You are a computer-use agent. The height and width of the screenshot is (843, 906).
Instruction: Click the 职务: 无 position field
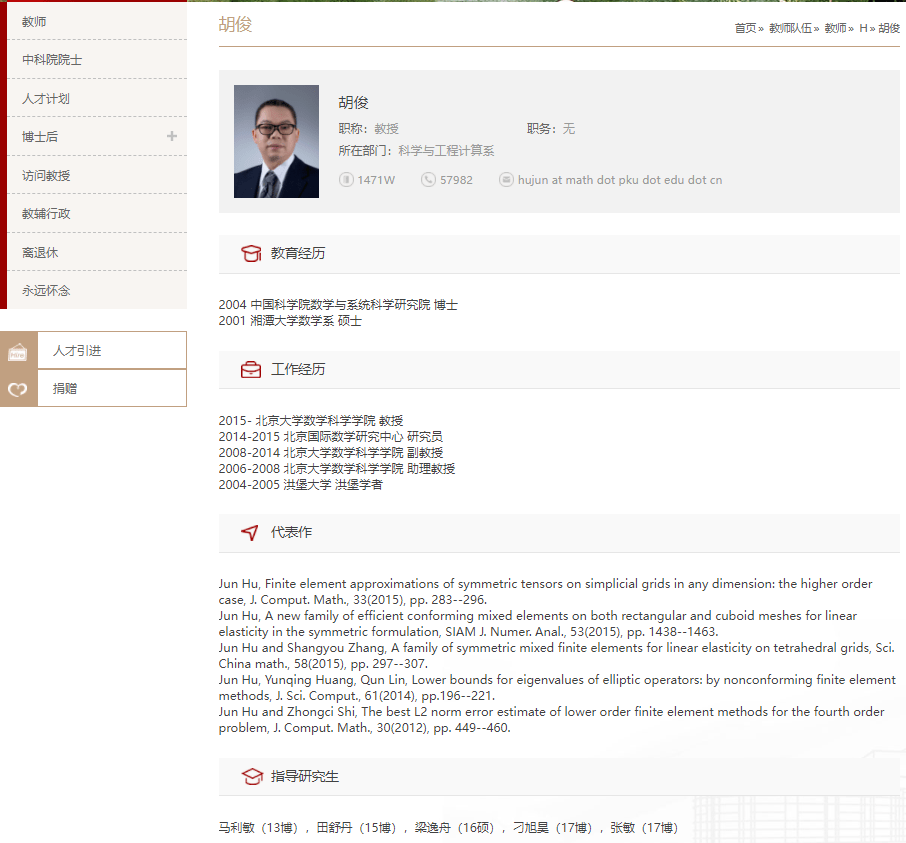551,129
